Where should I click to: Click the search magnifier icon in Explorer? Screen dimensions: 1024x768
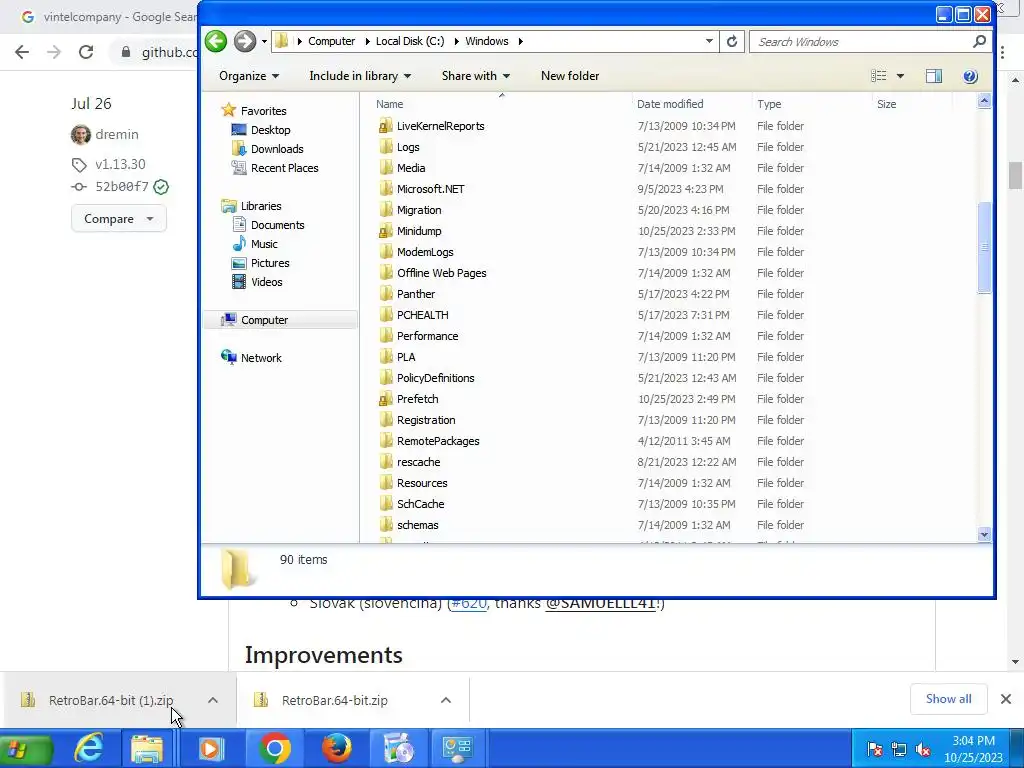coord(979,42)
